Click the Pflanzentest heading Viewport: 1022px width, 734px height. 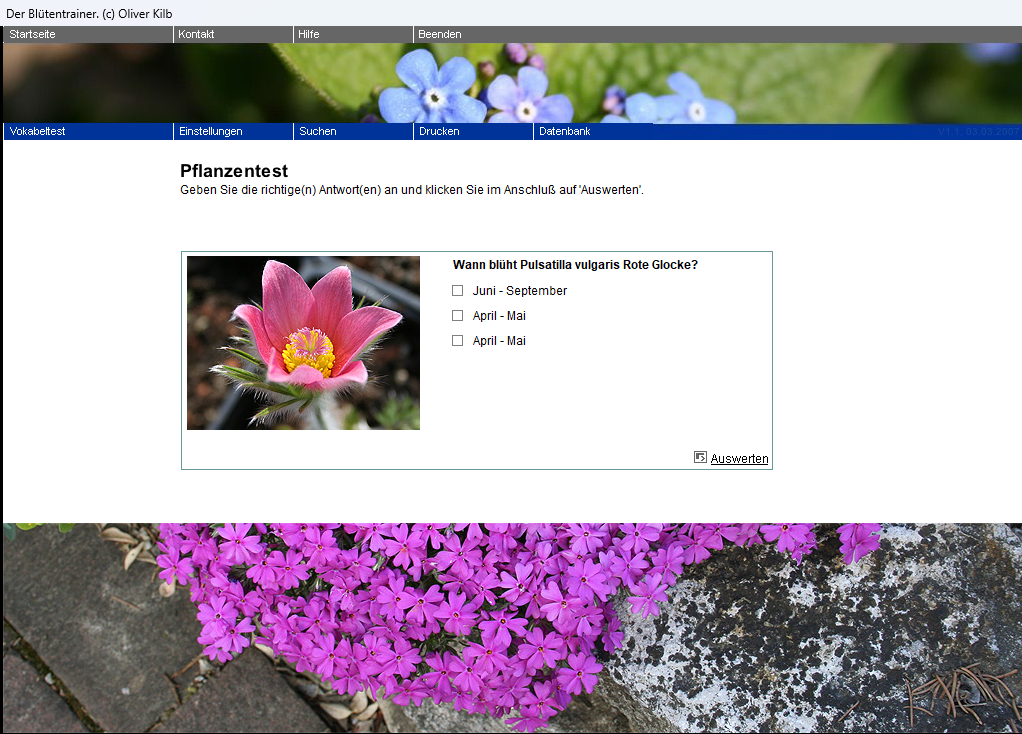coord(234,171)
